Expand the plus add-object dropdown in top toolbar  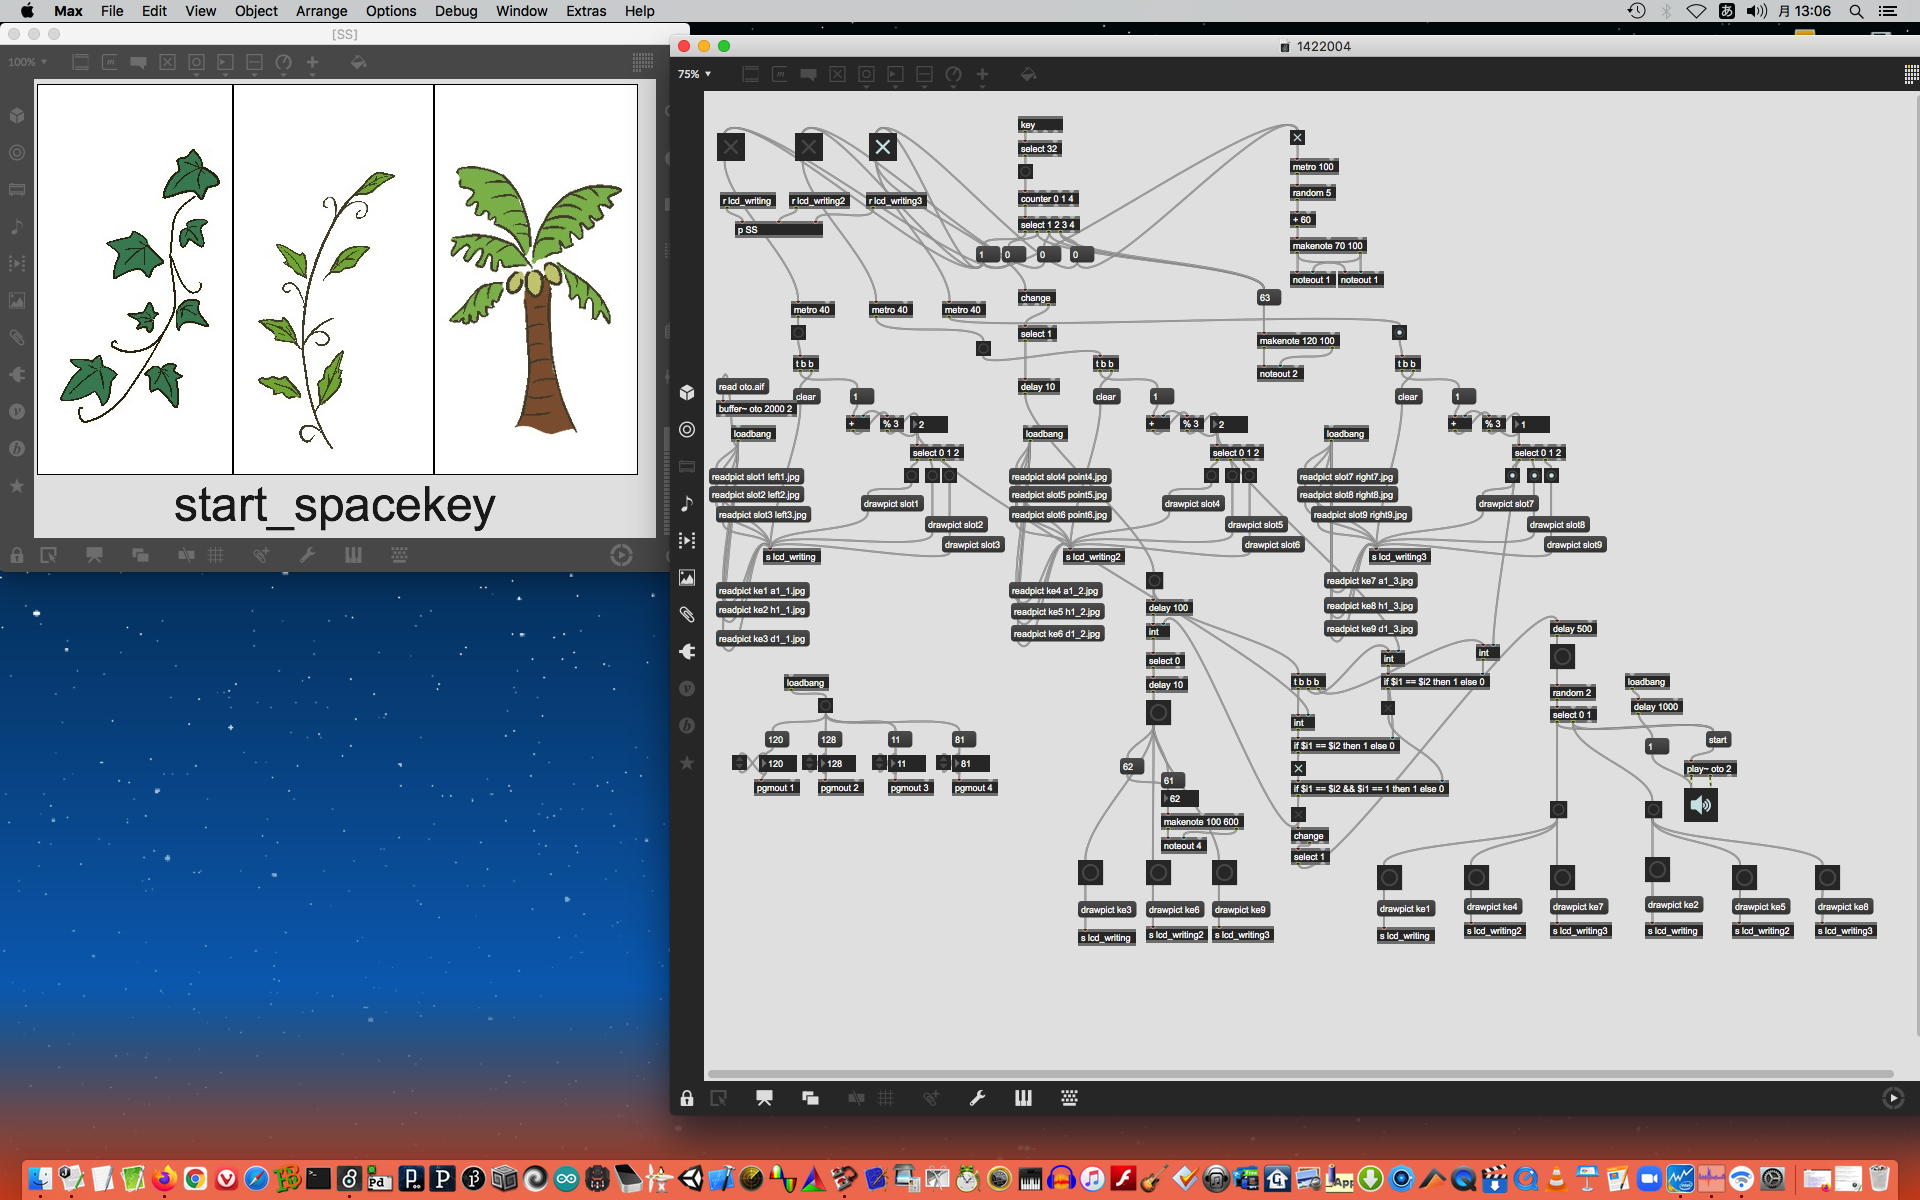(982, 75)
